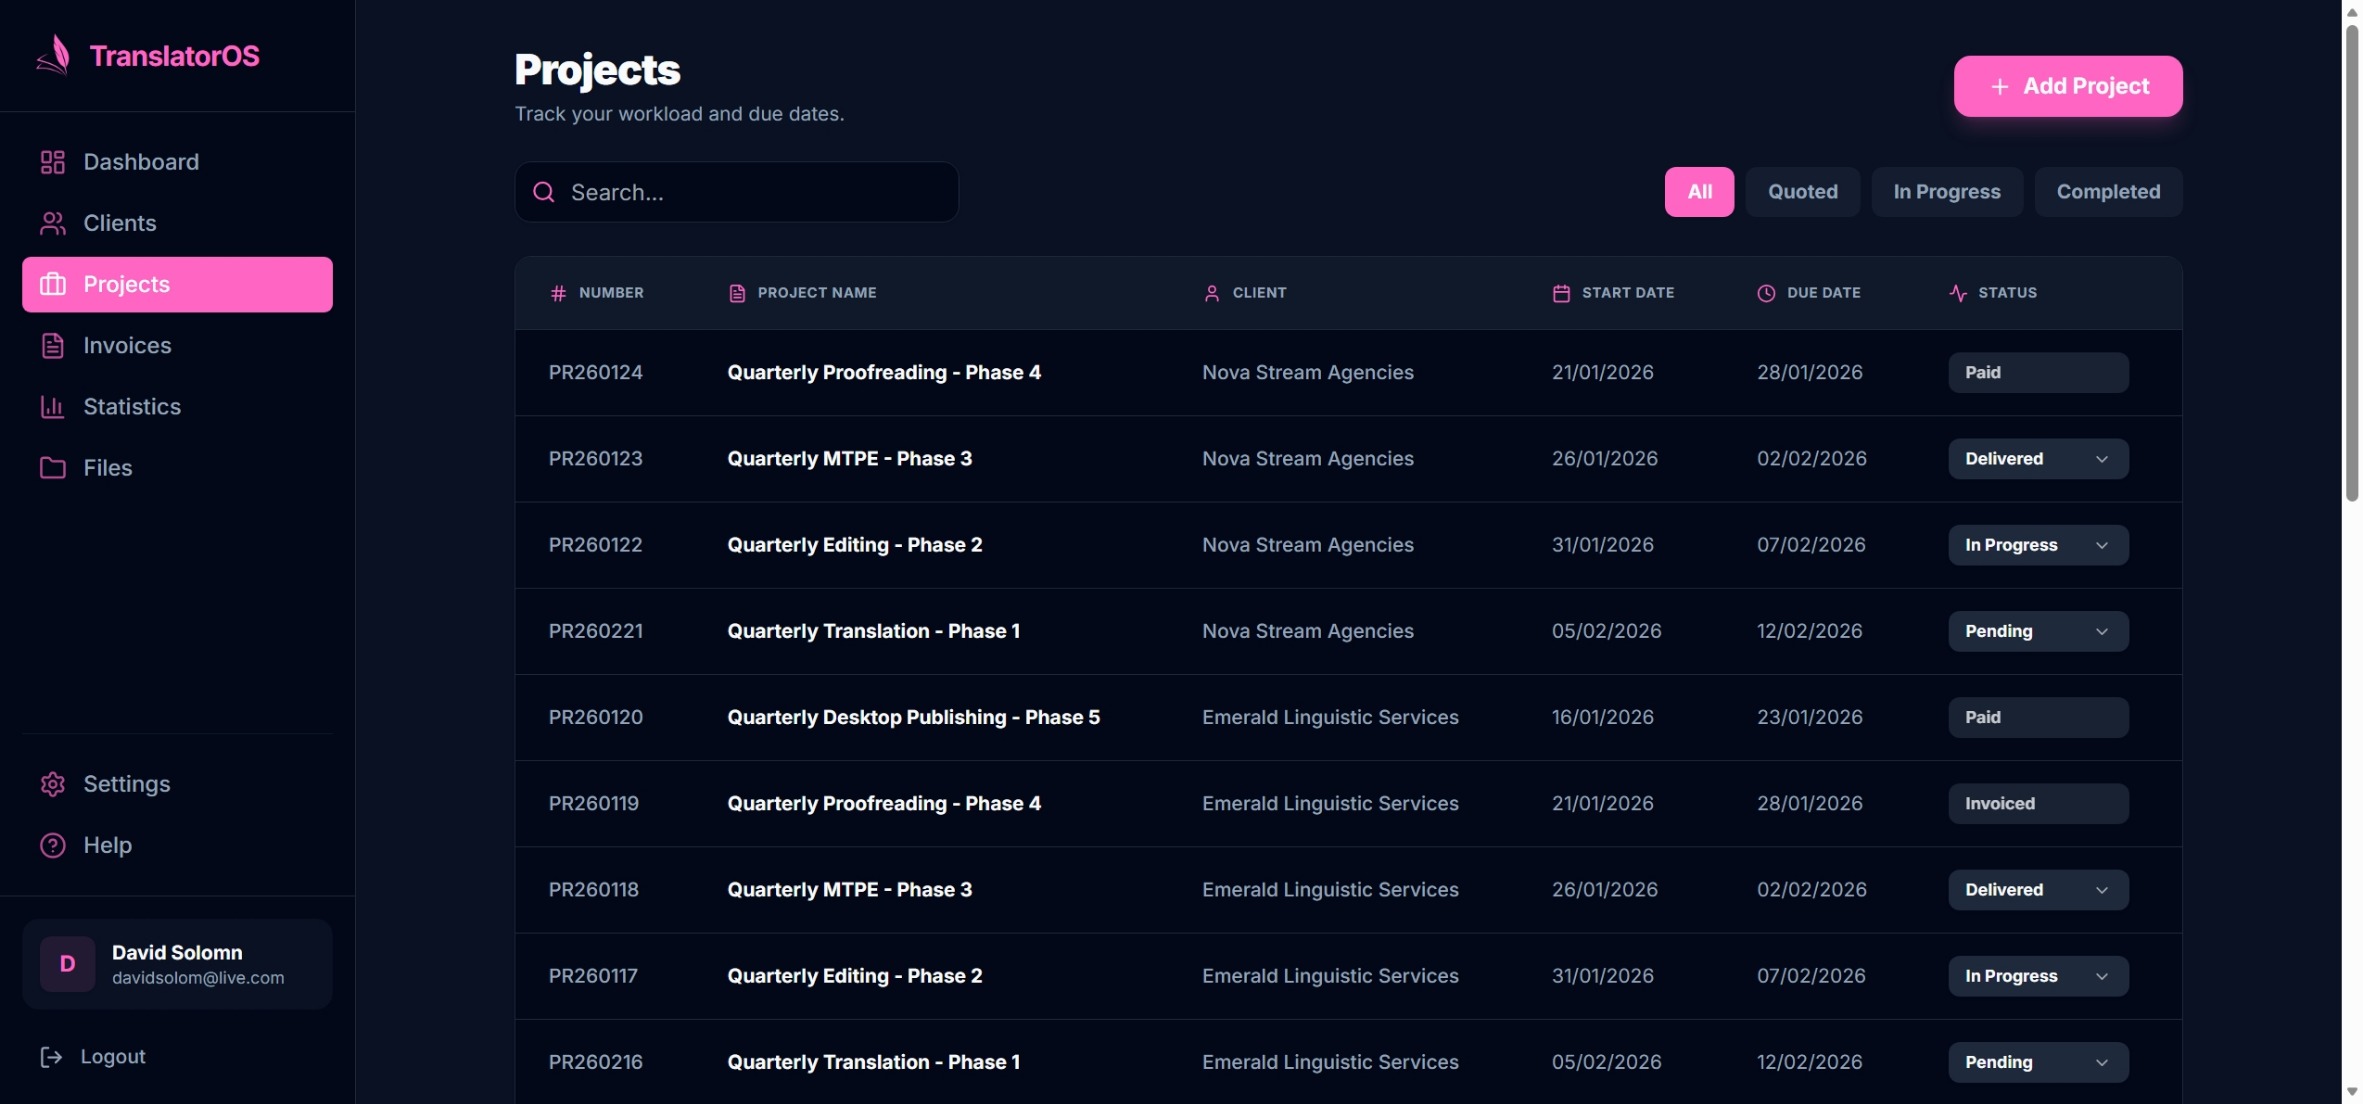Screen dimensions: 2363x1104
Task: Open status dropdown for PR260123
Action: click(2036, 458)
